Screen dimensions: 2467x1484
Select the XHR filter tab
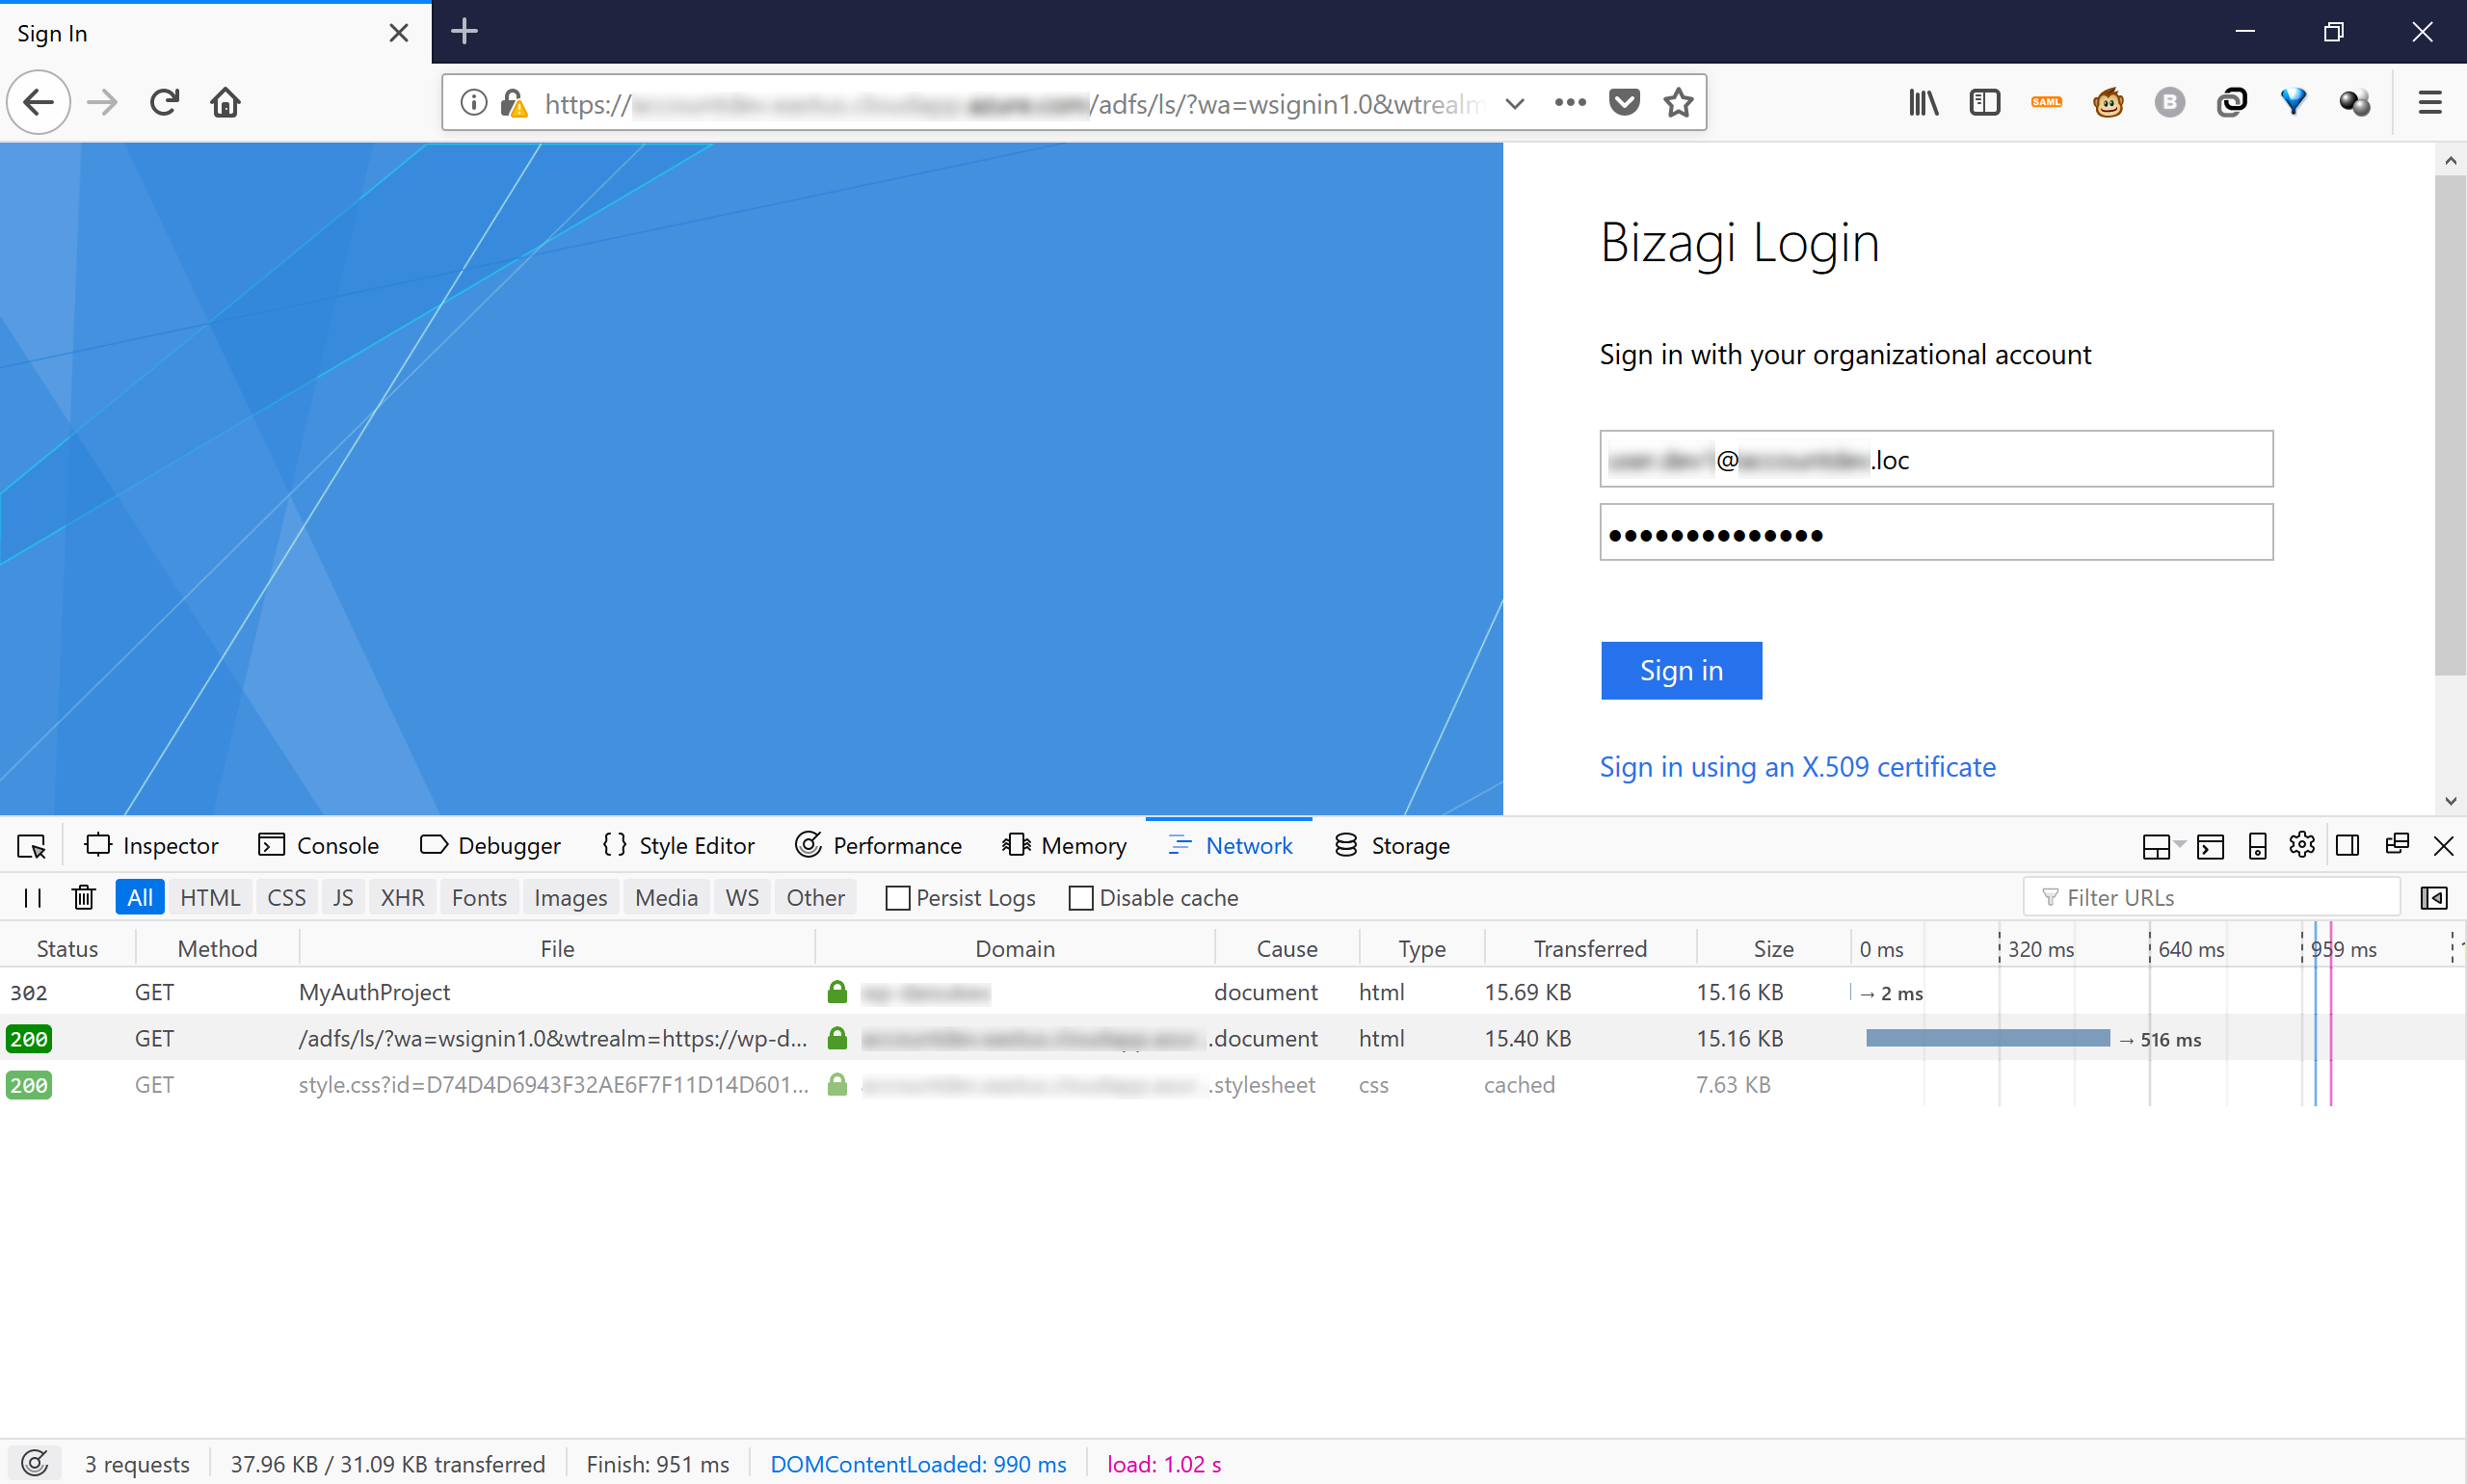pos(402,899)
